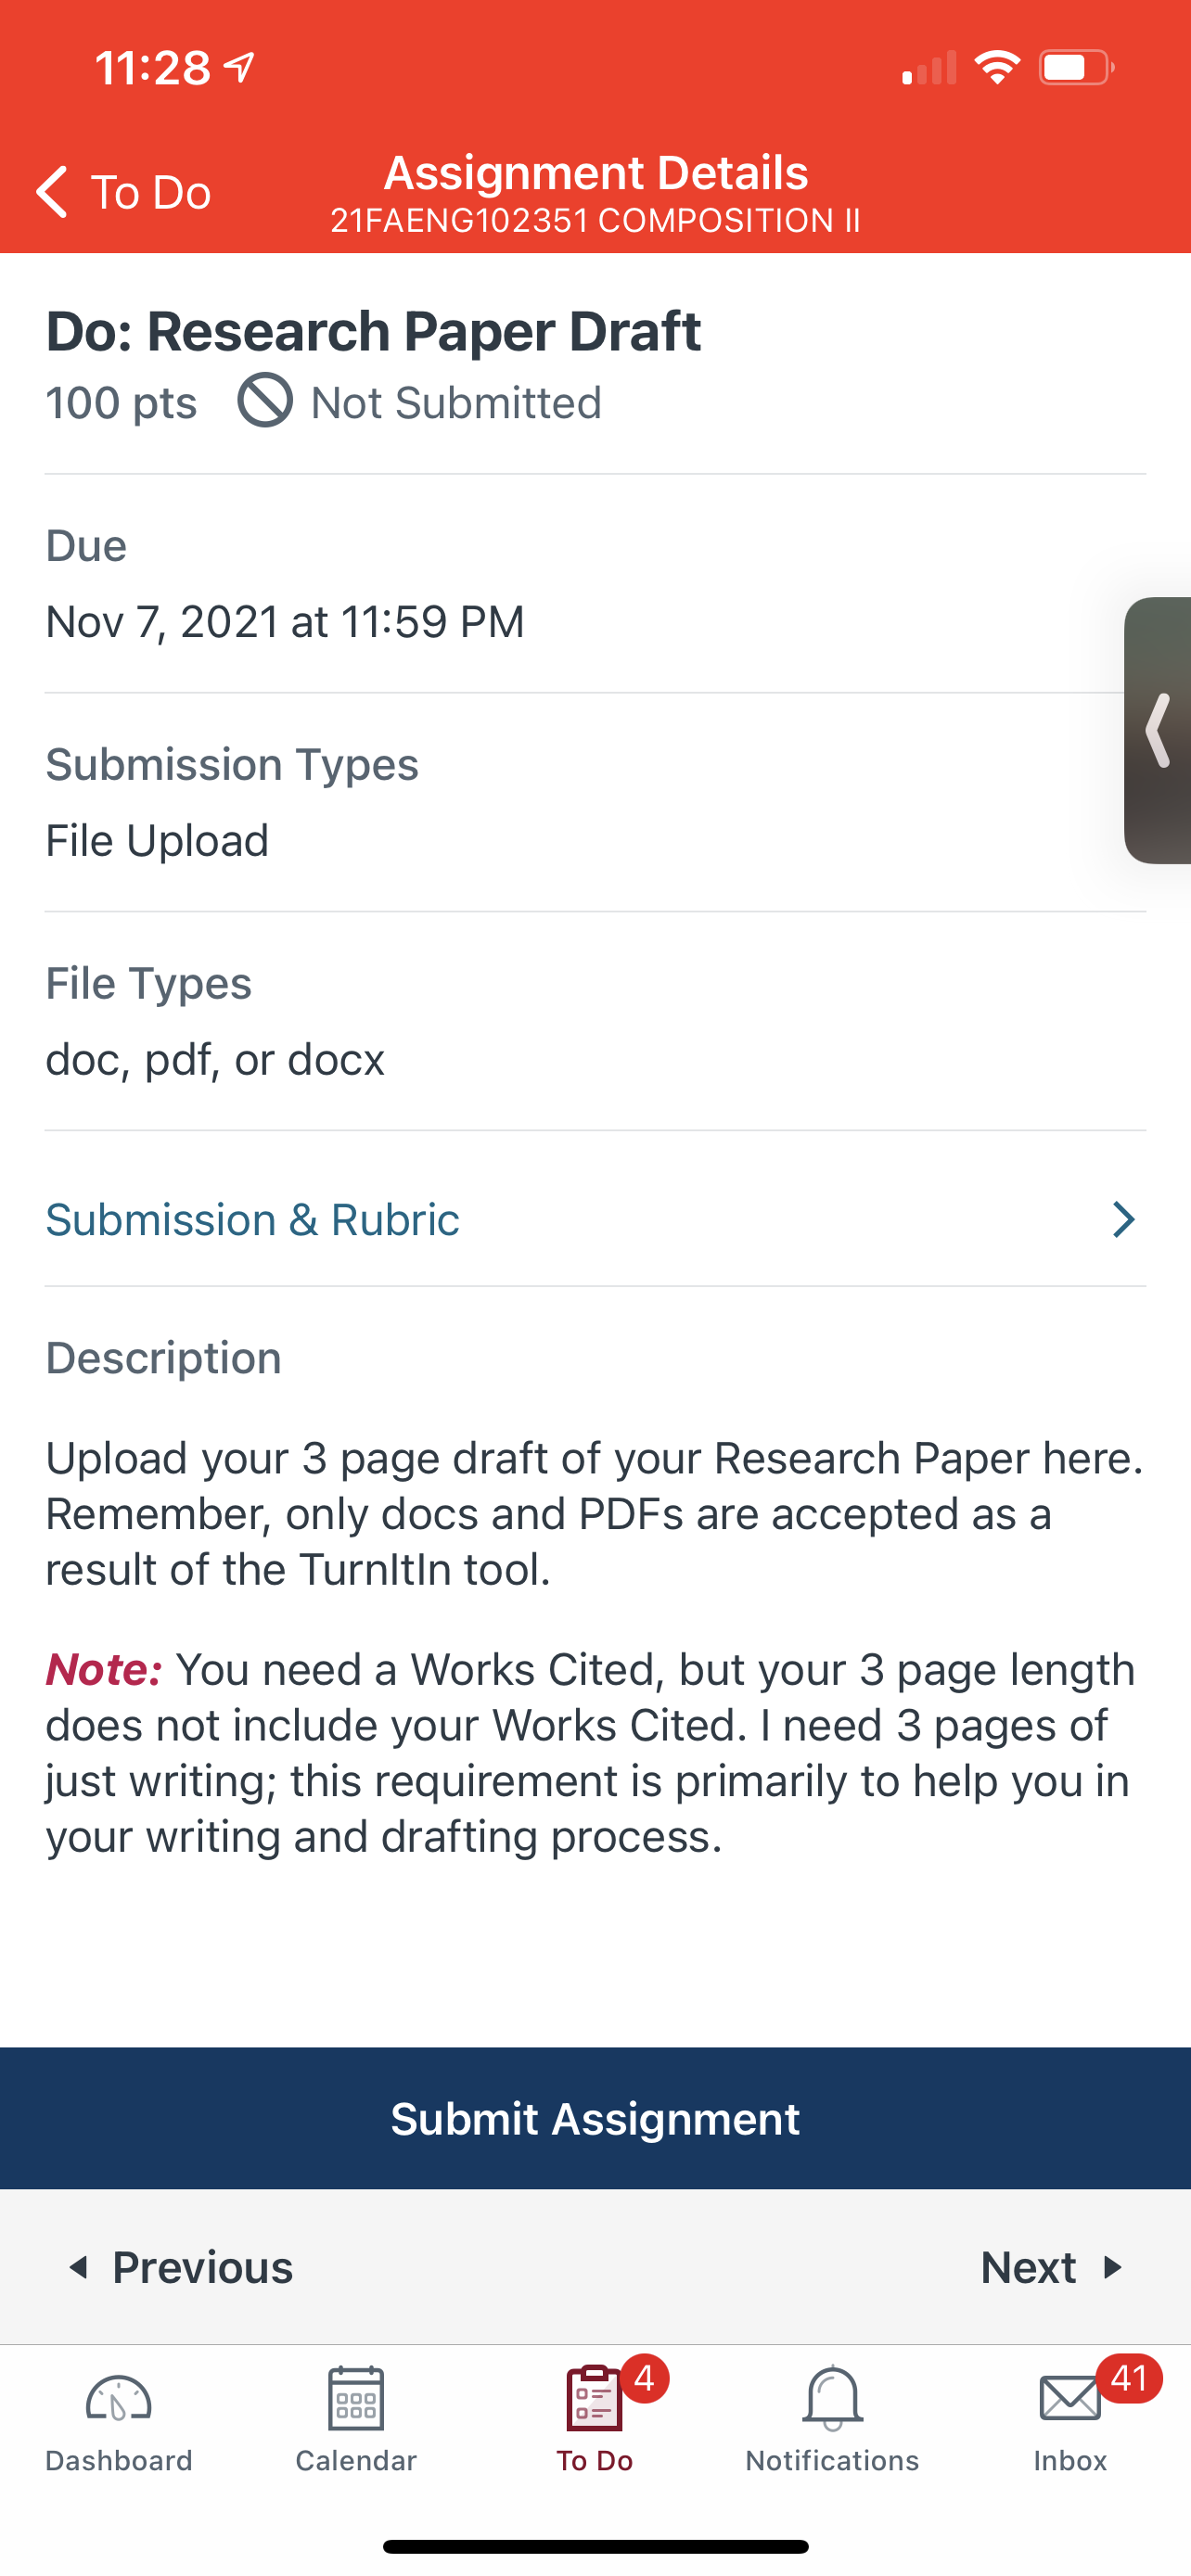Expand the side drawer handle on right edge
The image size is (1191, 2576).
[x=1158, y=730]
